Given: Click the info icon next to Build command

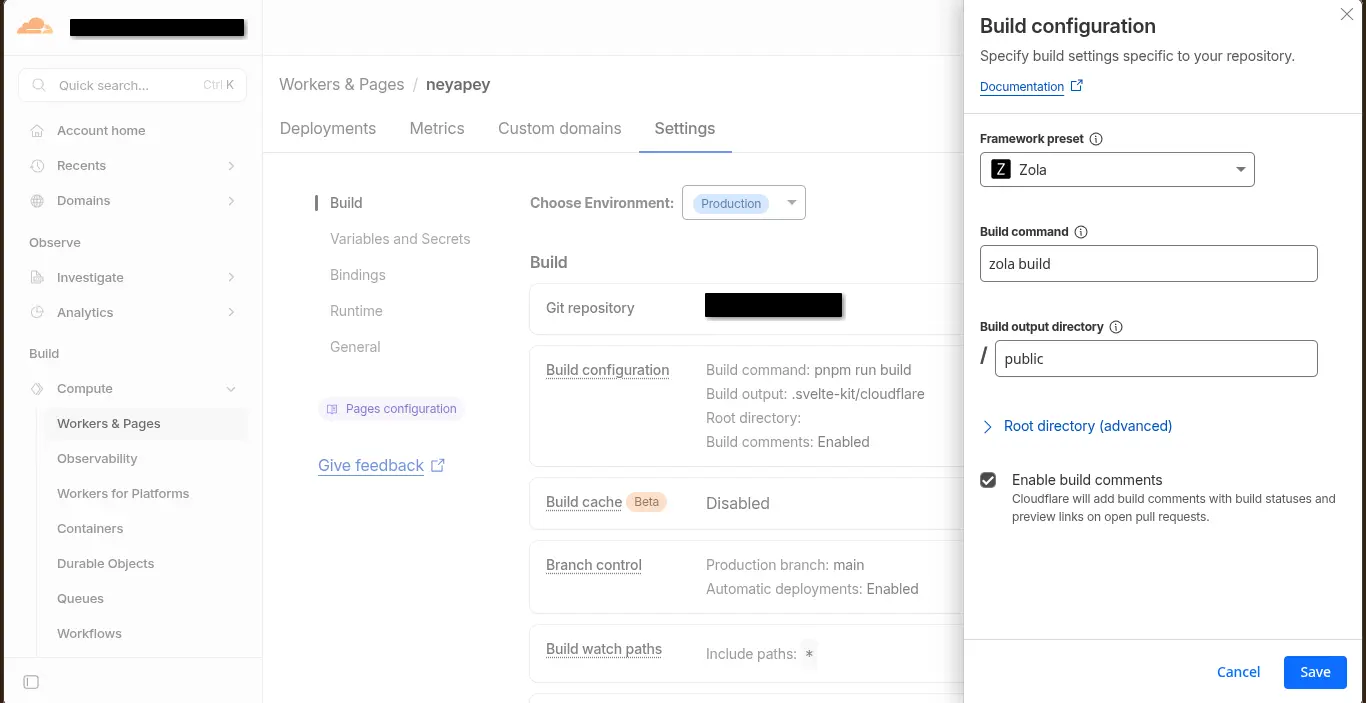Looking at the screenshot, I should coord(1081,232).
